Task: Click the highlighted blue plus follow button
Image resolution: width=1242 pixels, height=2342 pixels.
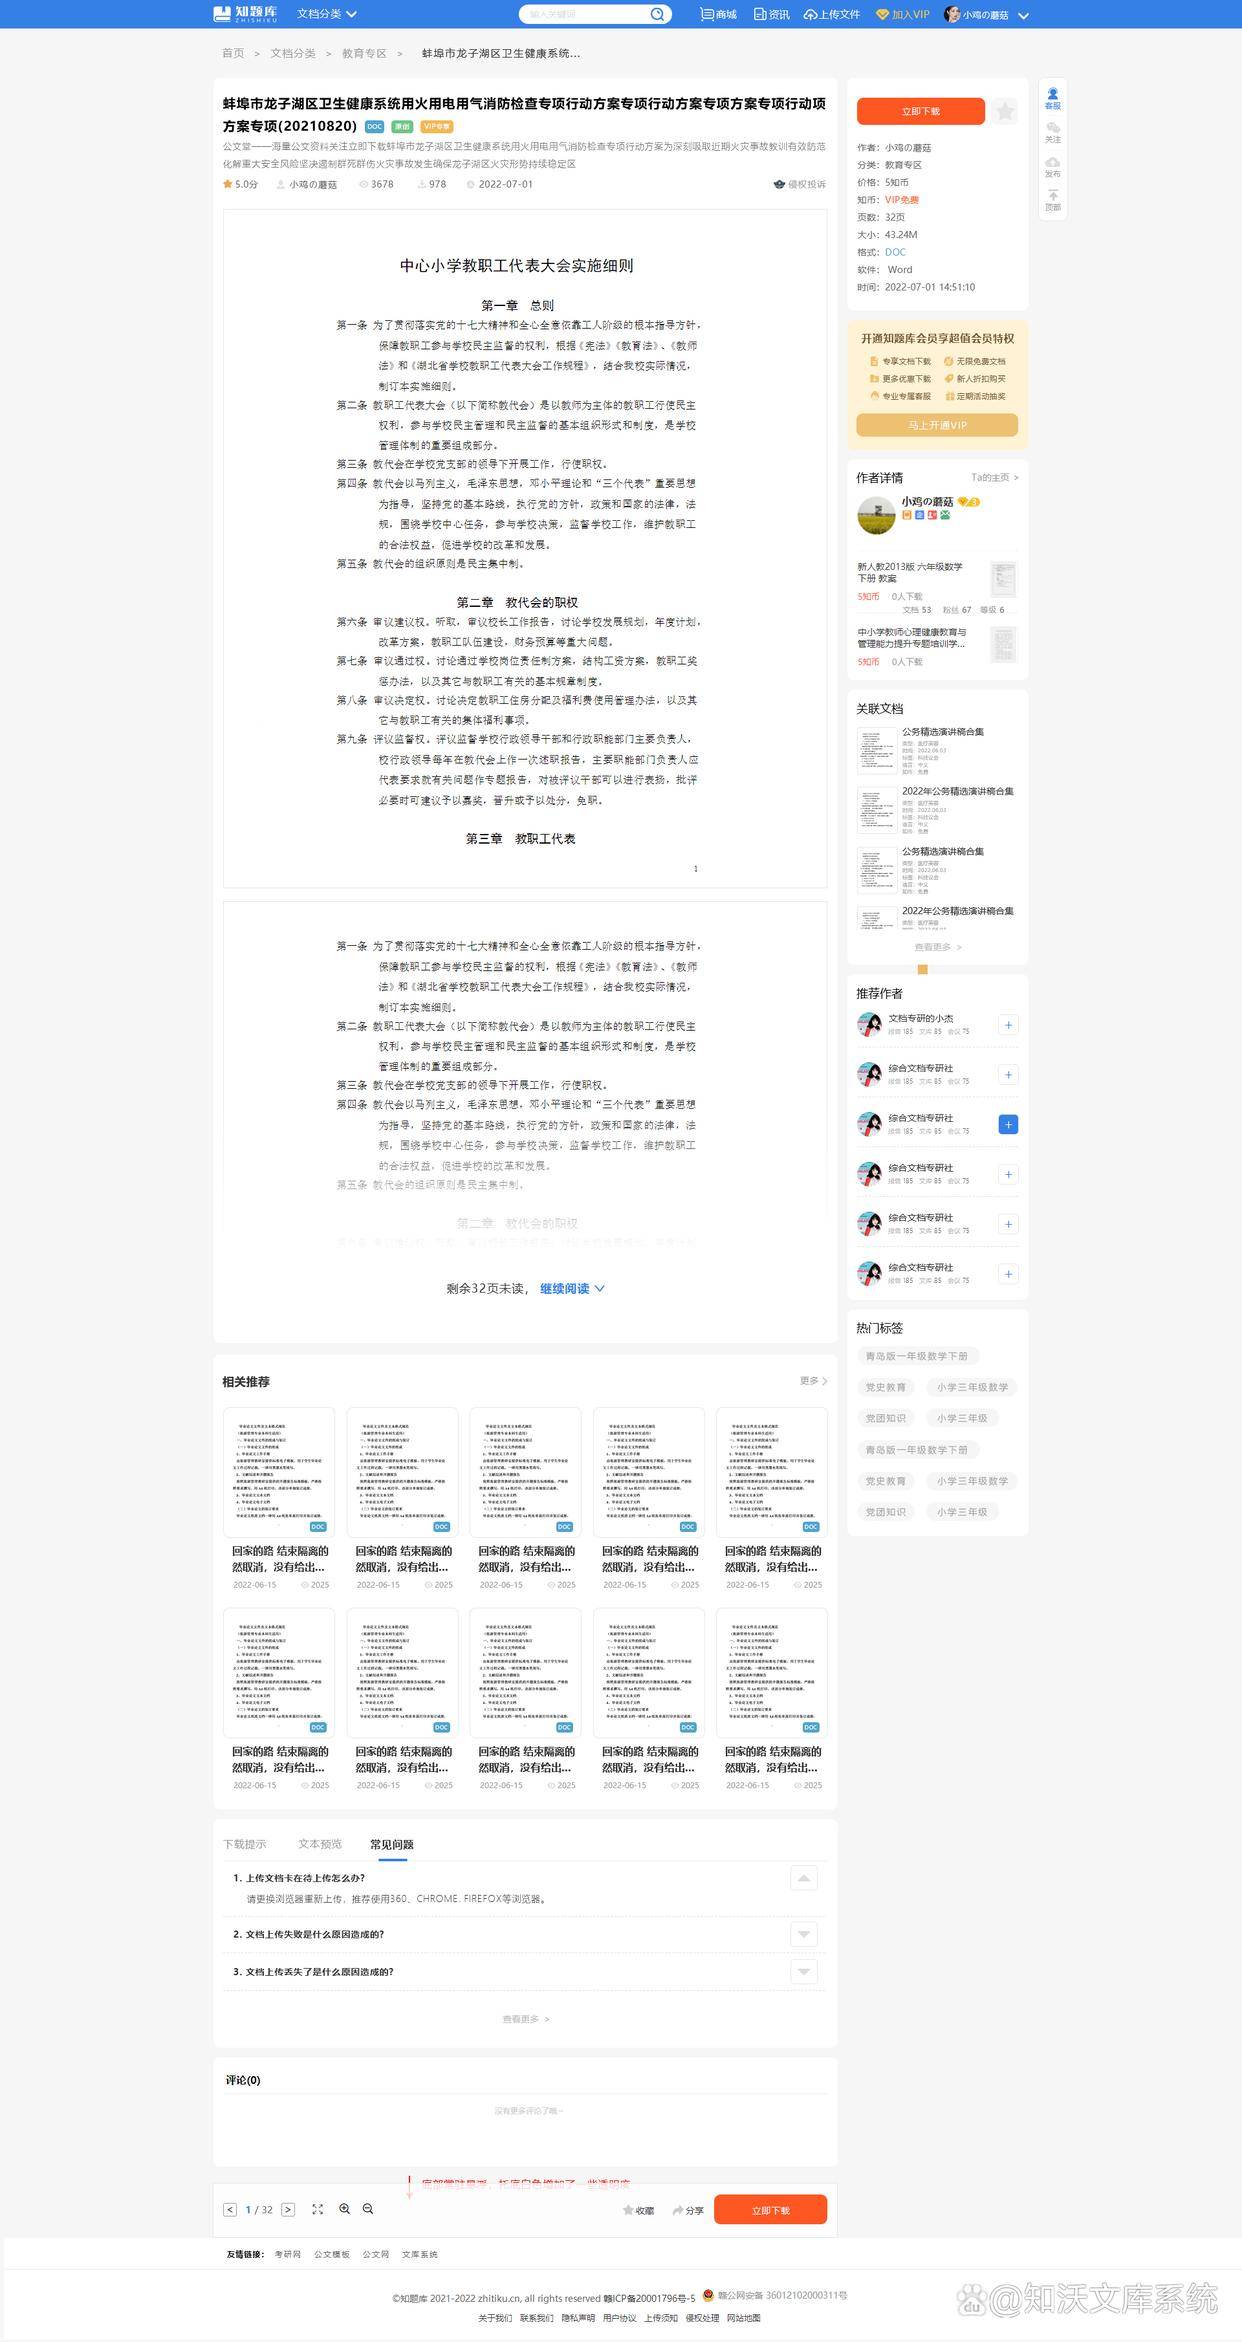Action: point(1008,1125)
